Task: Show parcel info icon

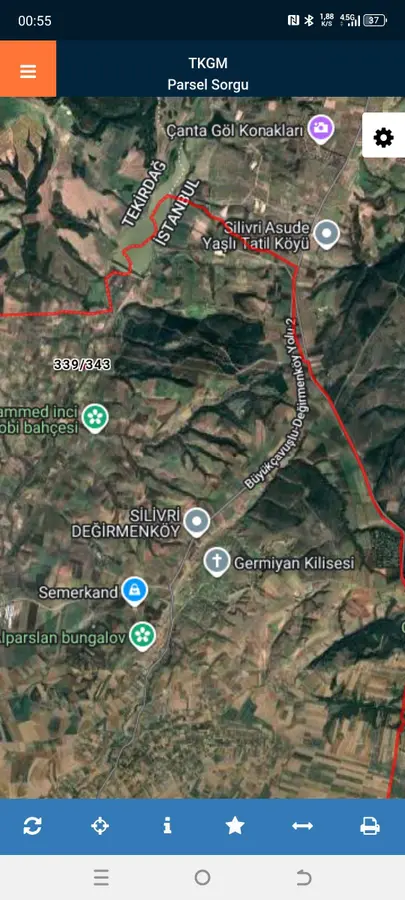Action: coord(168,826)
